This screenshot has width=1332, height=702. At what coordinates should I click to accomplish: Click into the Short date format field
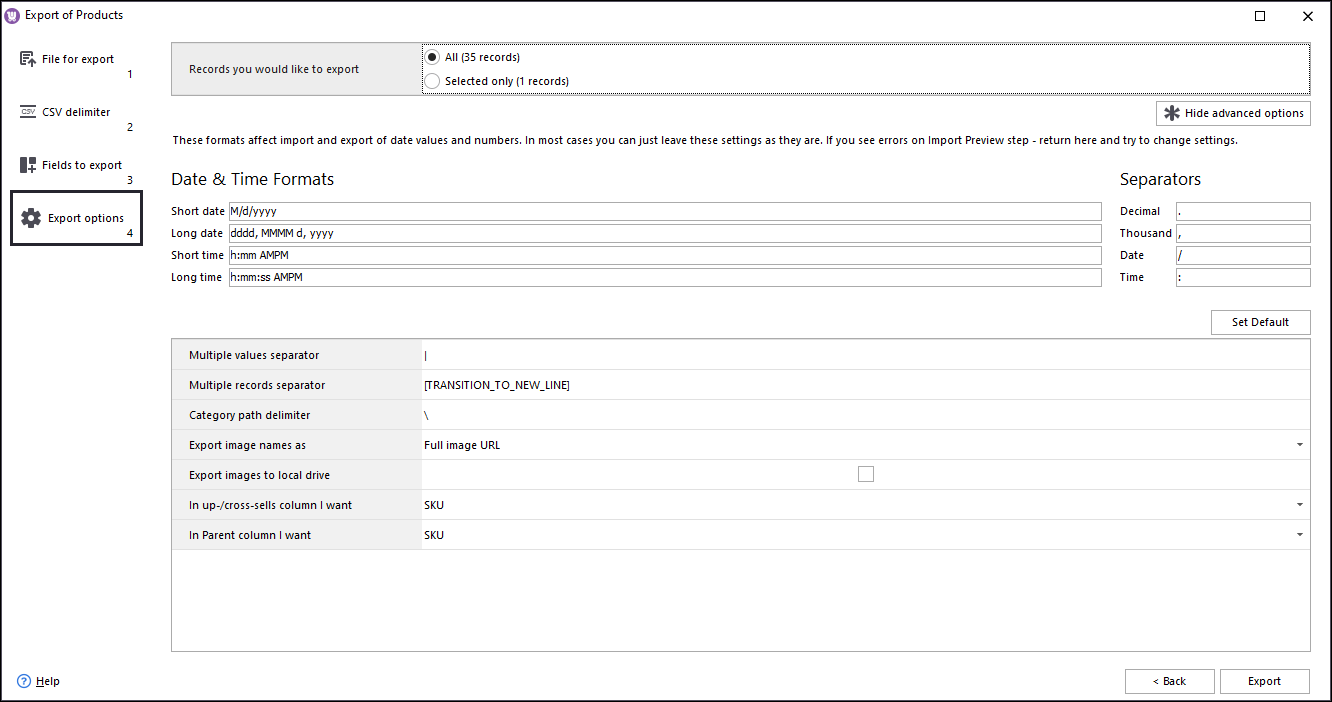tap(665, 211)
